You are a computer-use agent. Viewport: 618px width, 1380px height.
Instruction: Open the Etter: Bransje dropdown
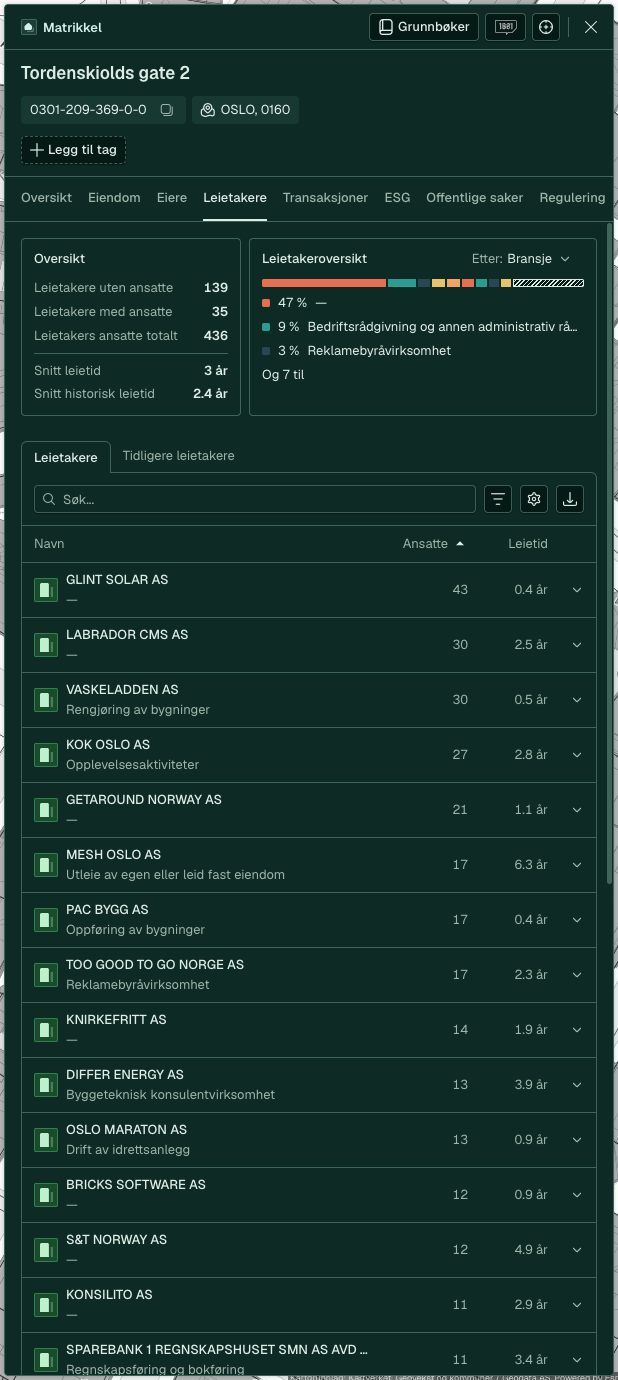click(x=521, y=258)
